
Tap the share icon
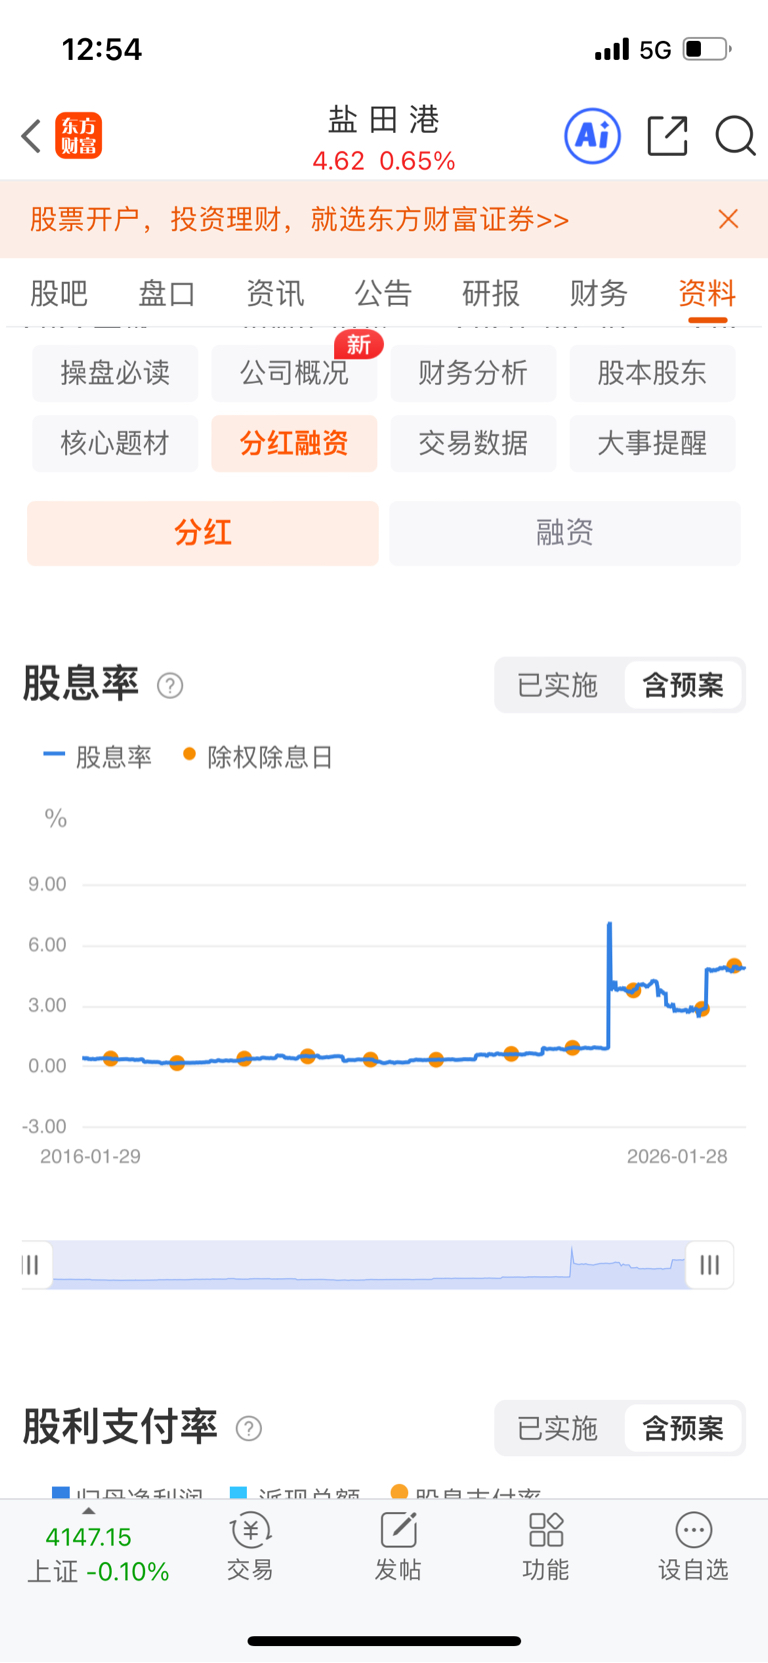[x=667, y=136]
